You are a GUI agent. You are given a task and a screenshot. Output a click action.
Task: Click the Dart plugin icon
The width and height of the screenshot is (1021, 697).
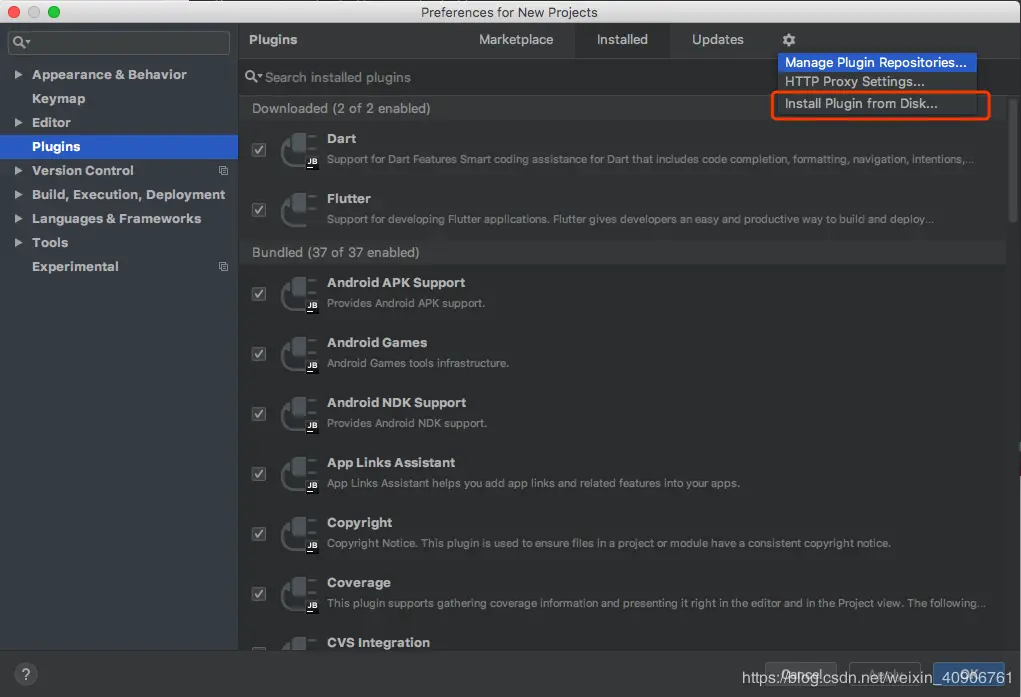click(300, 150)
